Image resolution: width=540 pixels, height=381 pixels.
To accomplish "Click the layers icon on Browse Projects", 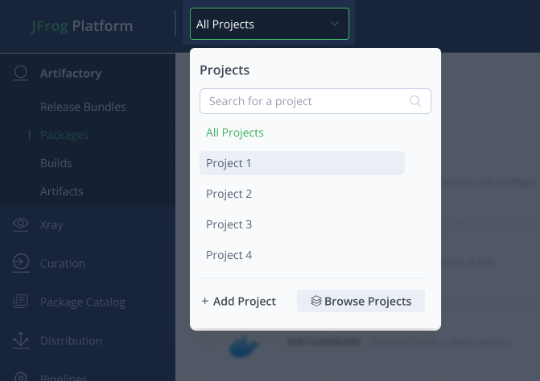I will [x=316, y=301].
